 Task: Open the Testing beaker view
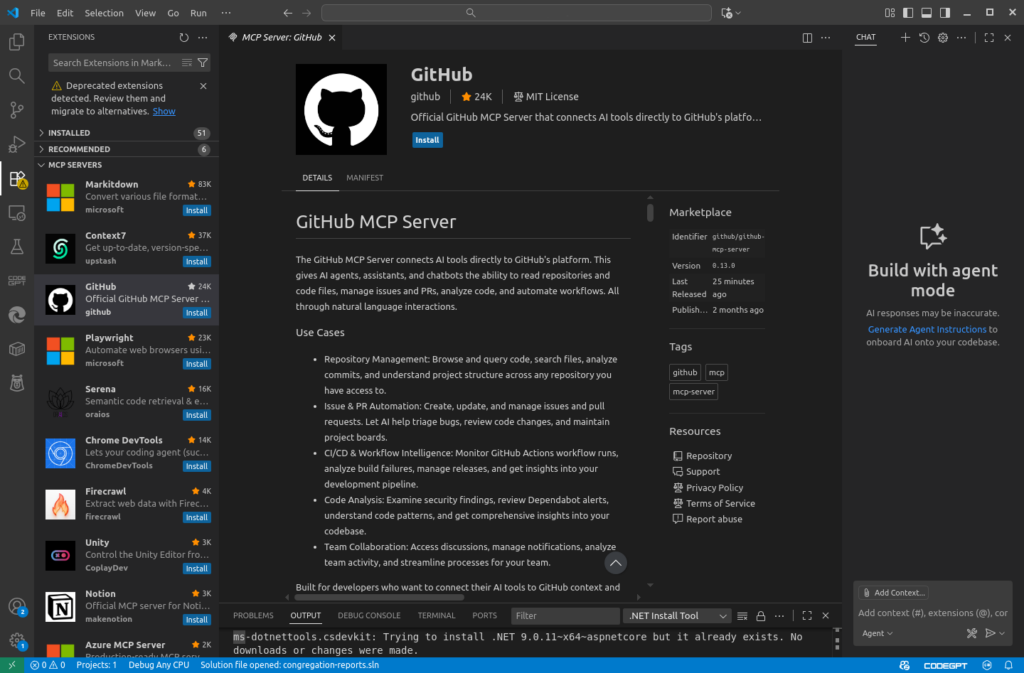tap(16, 244)
